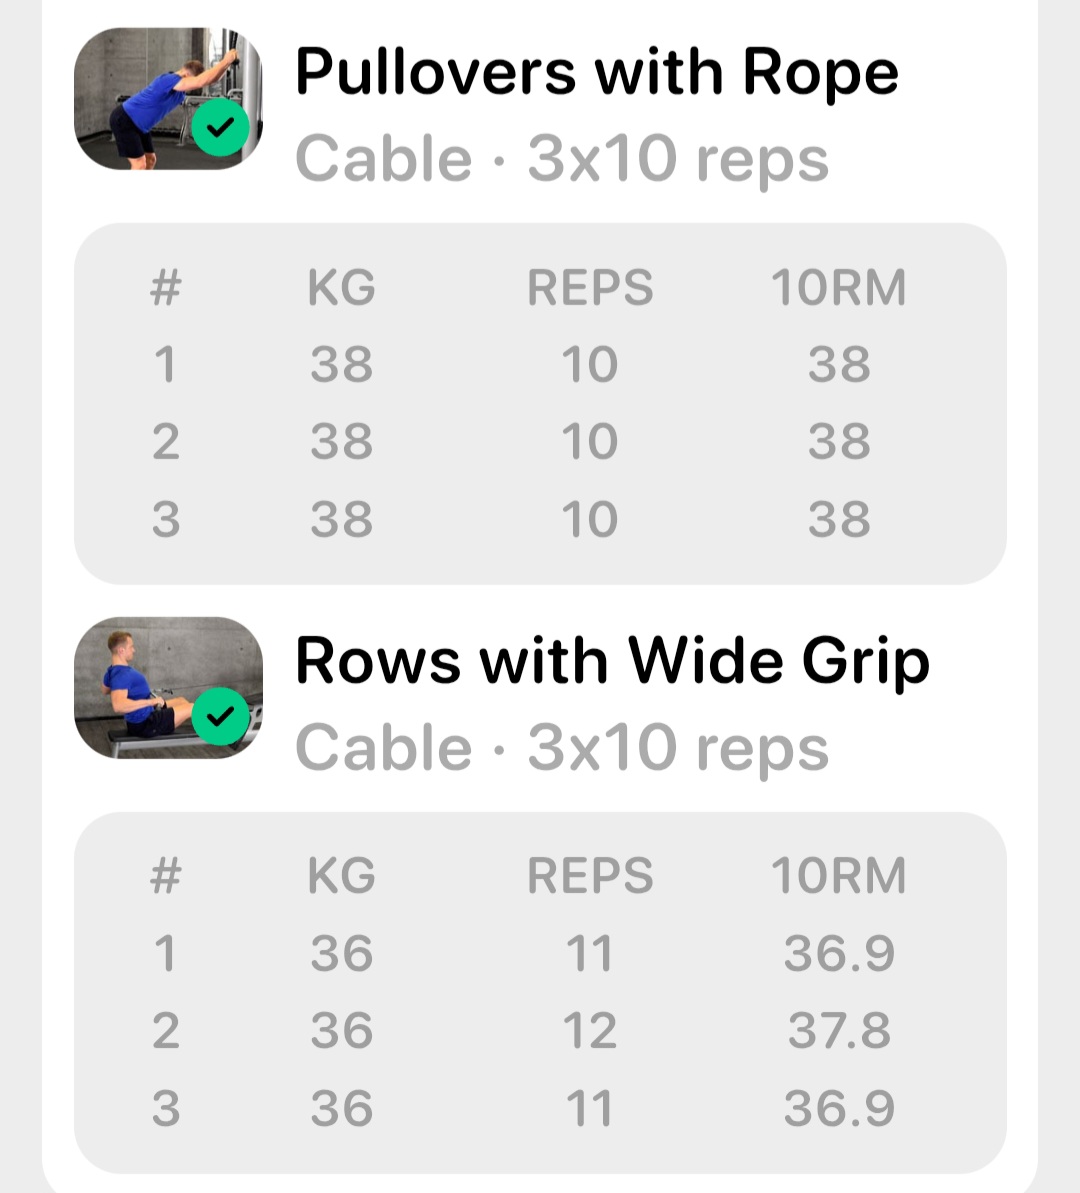Edit set 1 weight for Pullovers with Rope
The height and width of the screenshot is (1193, 1080).
point(341,365)
